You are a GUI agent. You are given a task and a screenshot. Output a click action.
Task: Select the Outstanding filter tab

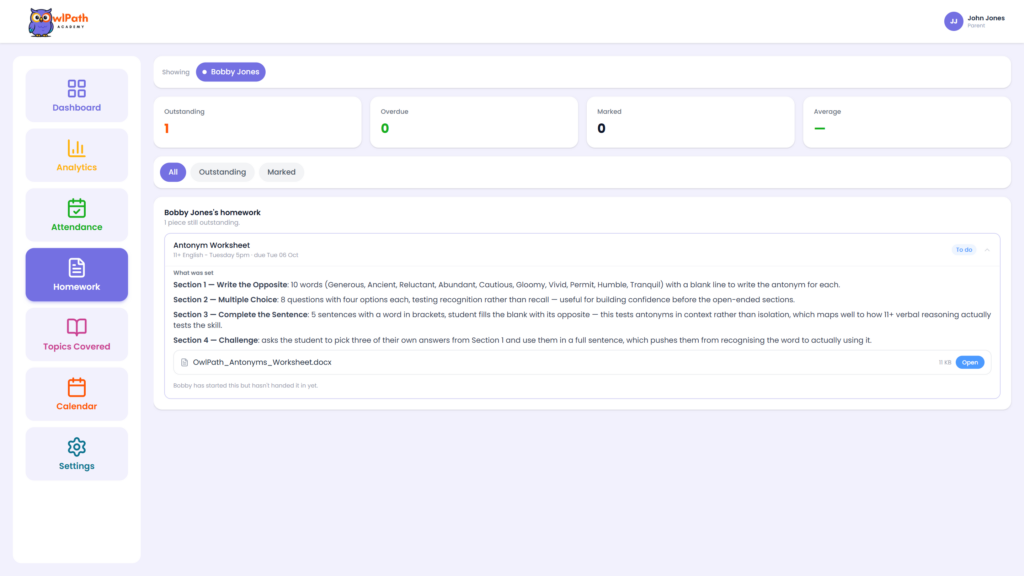click(x=222, y=172)
